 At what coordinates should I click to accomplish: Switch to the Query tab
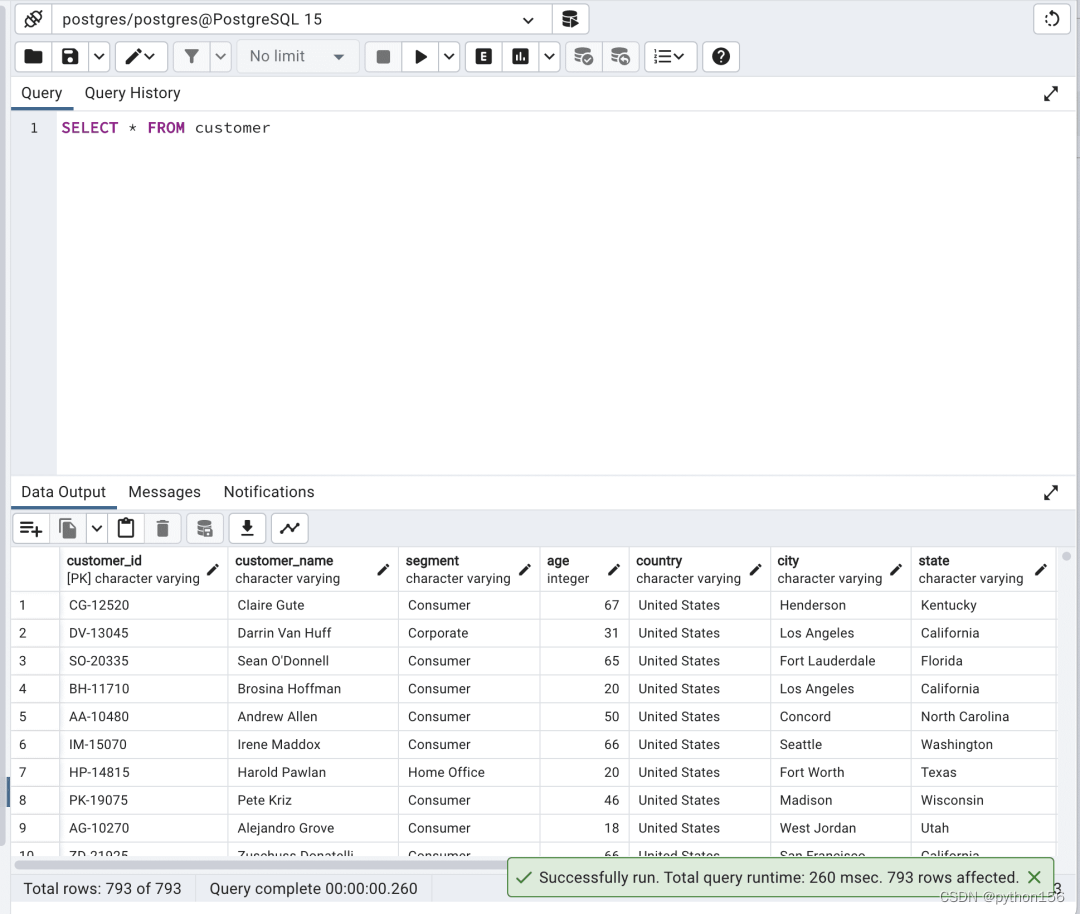41,93
